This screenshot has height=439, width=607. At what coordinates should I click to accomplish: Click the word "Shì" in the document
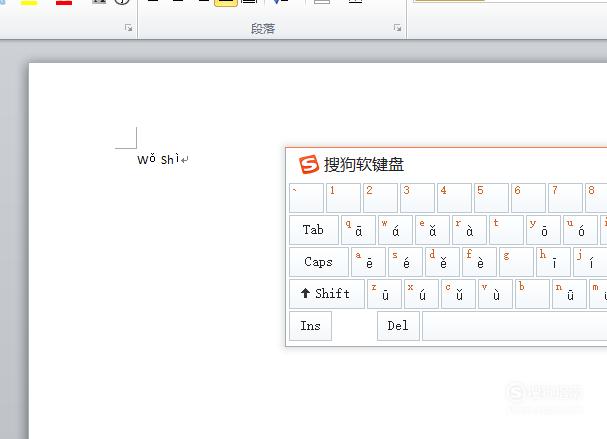170,159
